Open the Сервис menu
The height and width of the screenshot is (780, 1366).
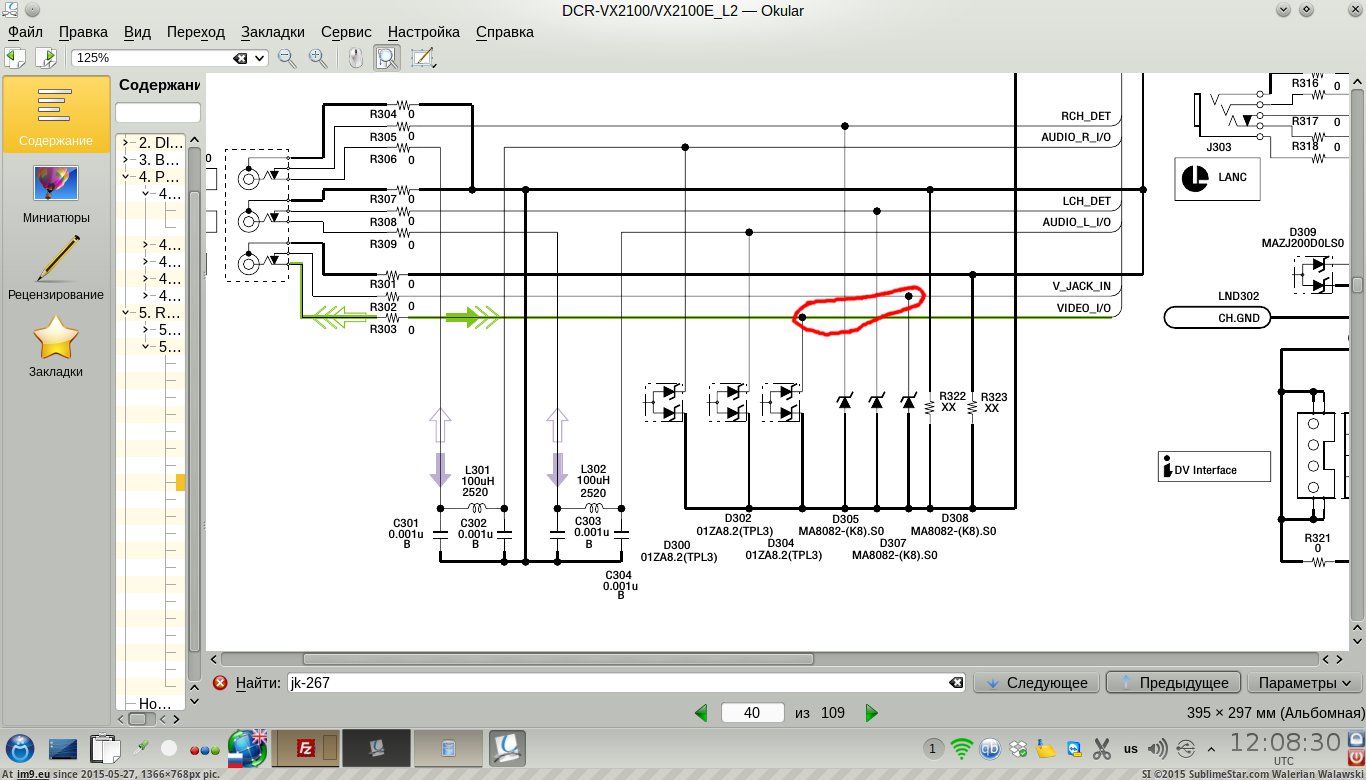pos(348,32)
